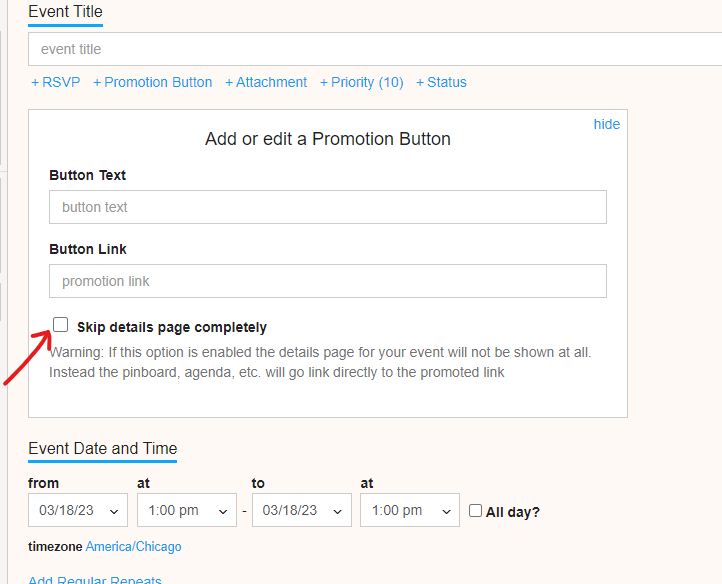Enable the All day? checkbox
The width and height of the screenshot is (722, 584).
(475, 511)
